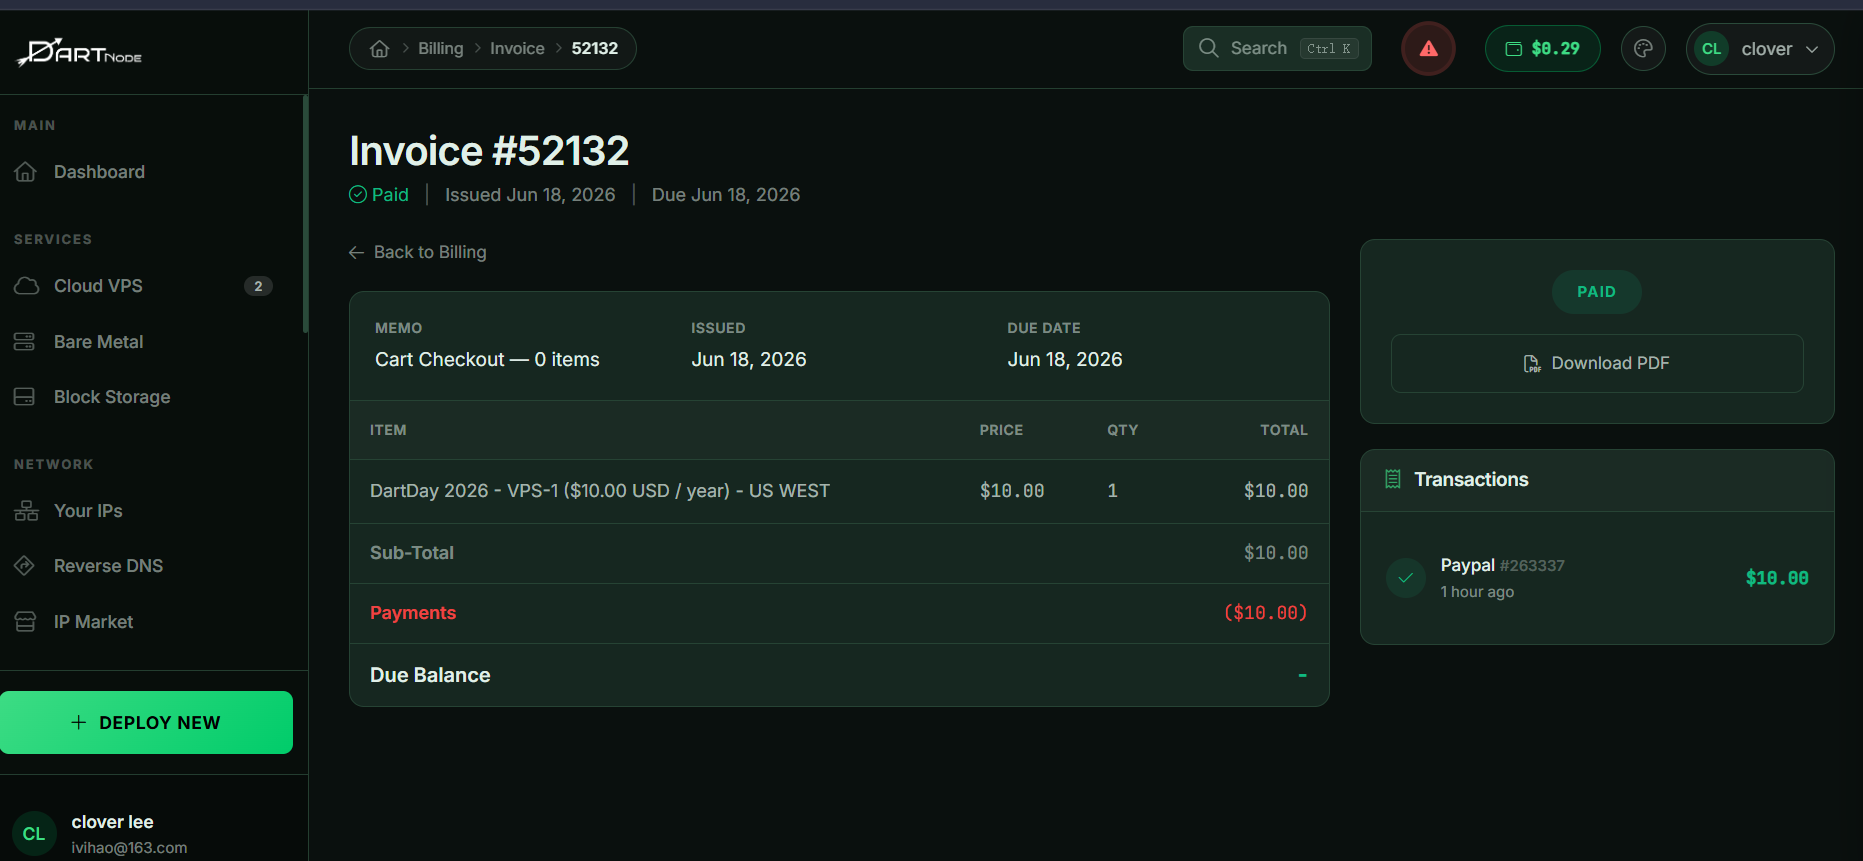Click the Block Storage drive icon
This screenshot has height=861, width=1863.
(24, 397)
